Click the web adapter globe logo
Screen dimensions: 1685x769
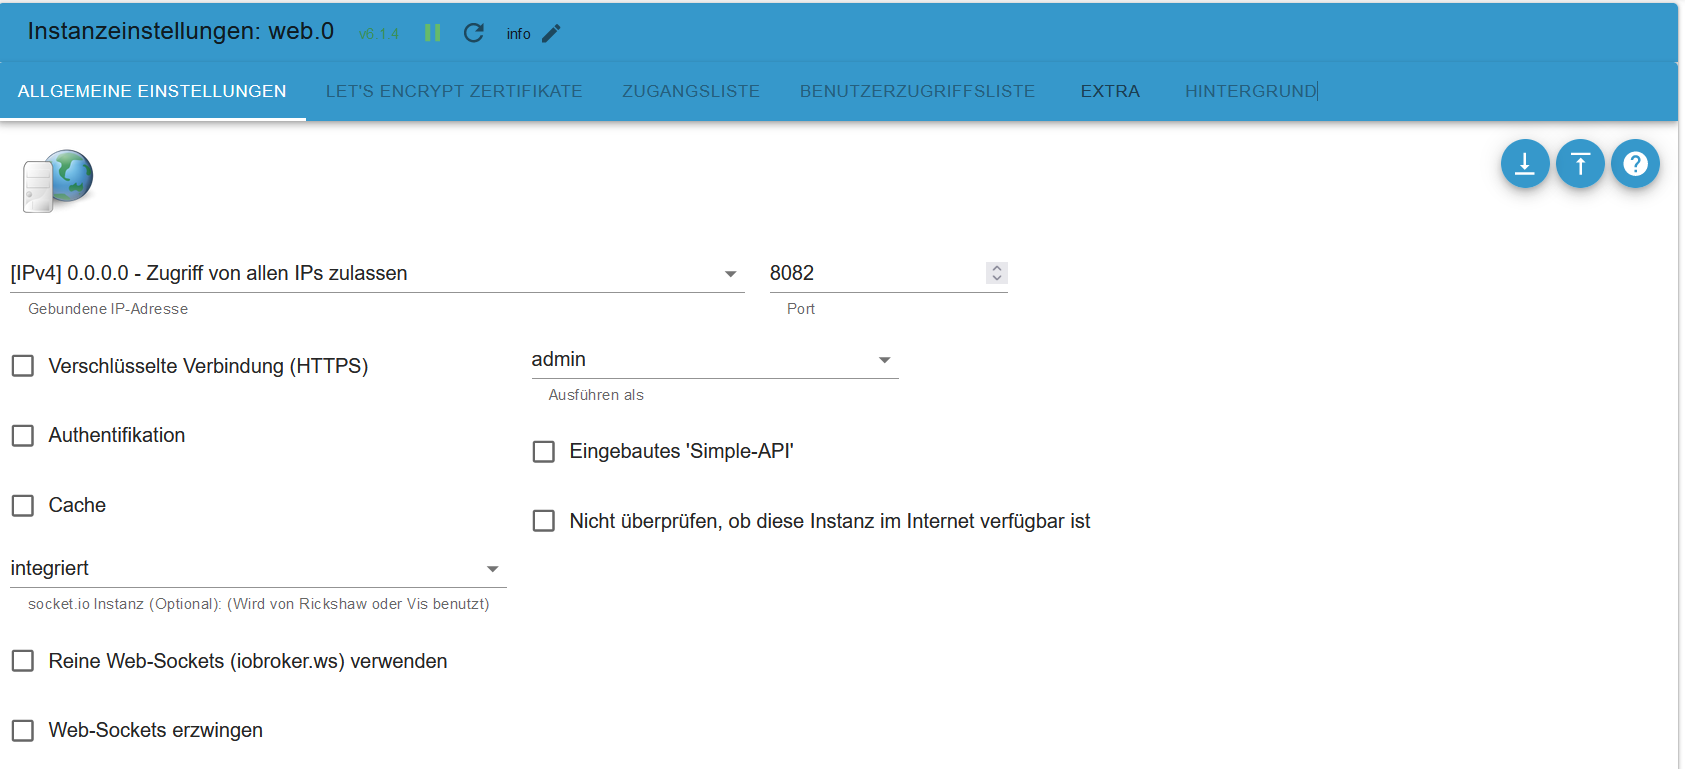click(58, 181)
